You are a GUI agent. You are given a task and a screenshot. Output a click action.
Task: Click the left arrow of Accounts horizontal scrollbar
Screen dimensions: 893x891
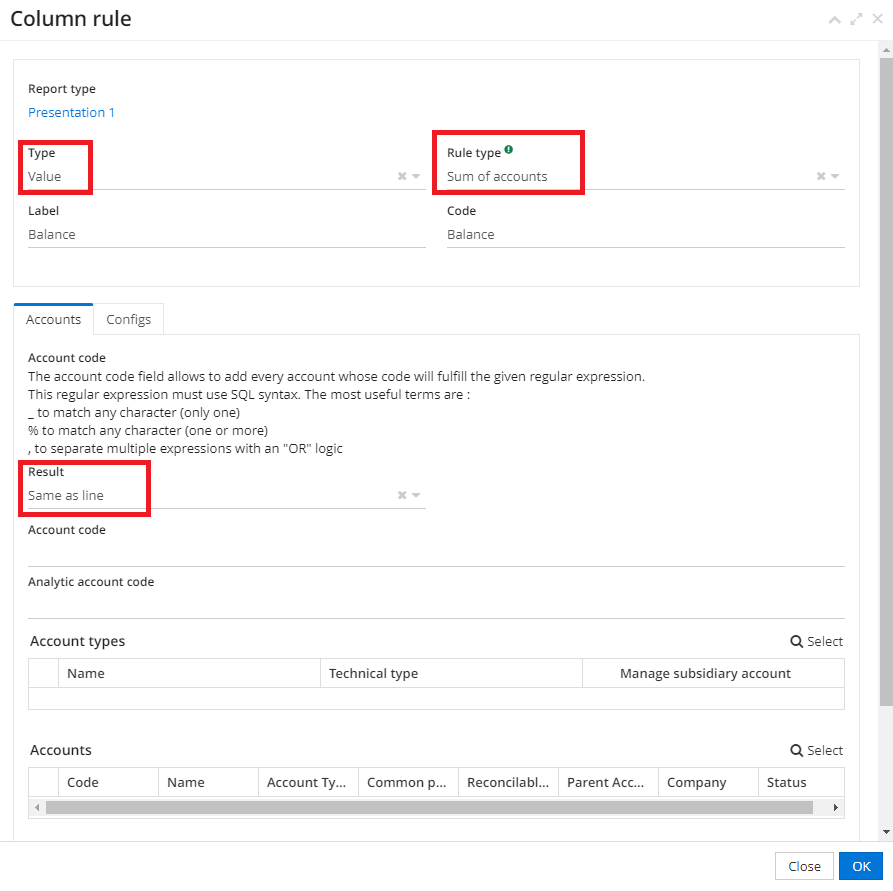(37, 807)
